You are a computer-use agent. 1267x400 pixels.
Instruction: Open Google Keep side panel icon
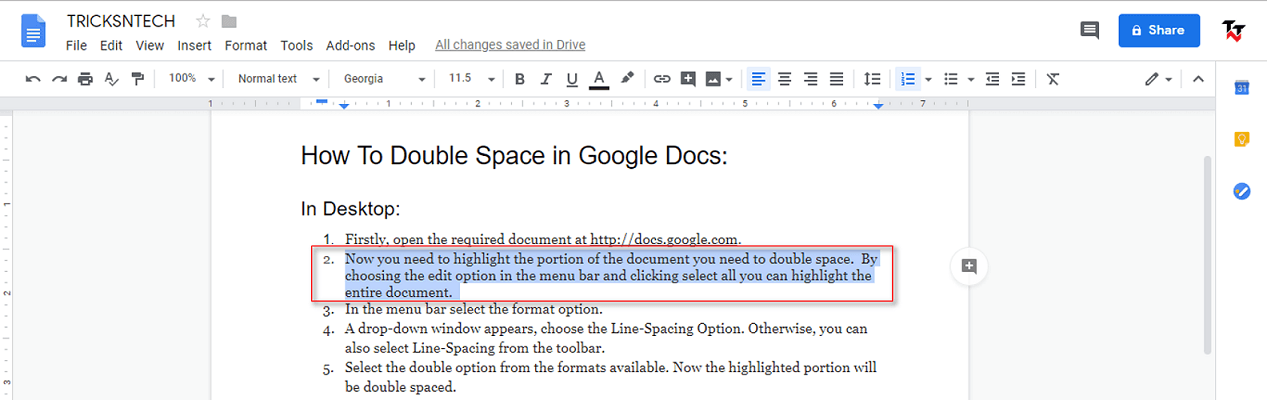click(1241, 139)
